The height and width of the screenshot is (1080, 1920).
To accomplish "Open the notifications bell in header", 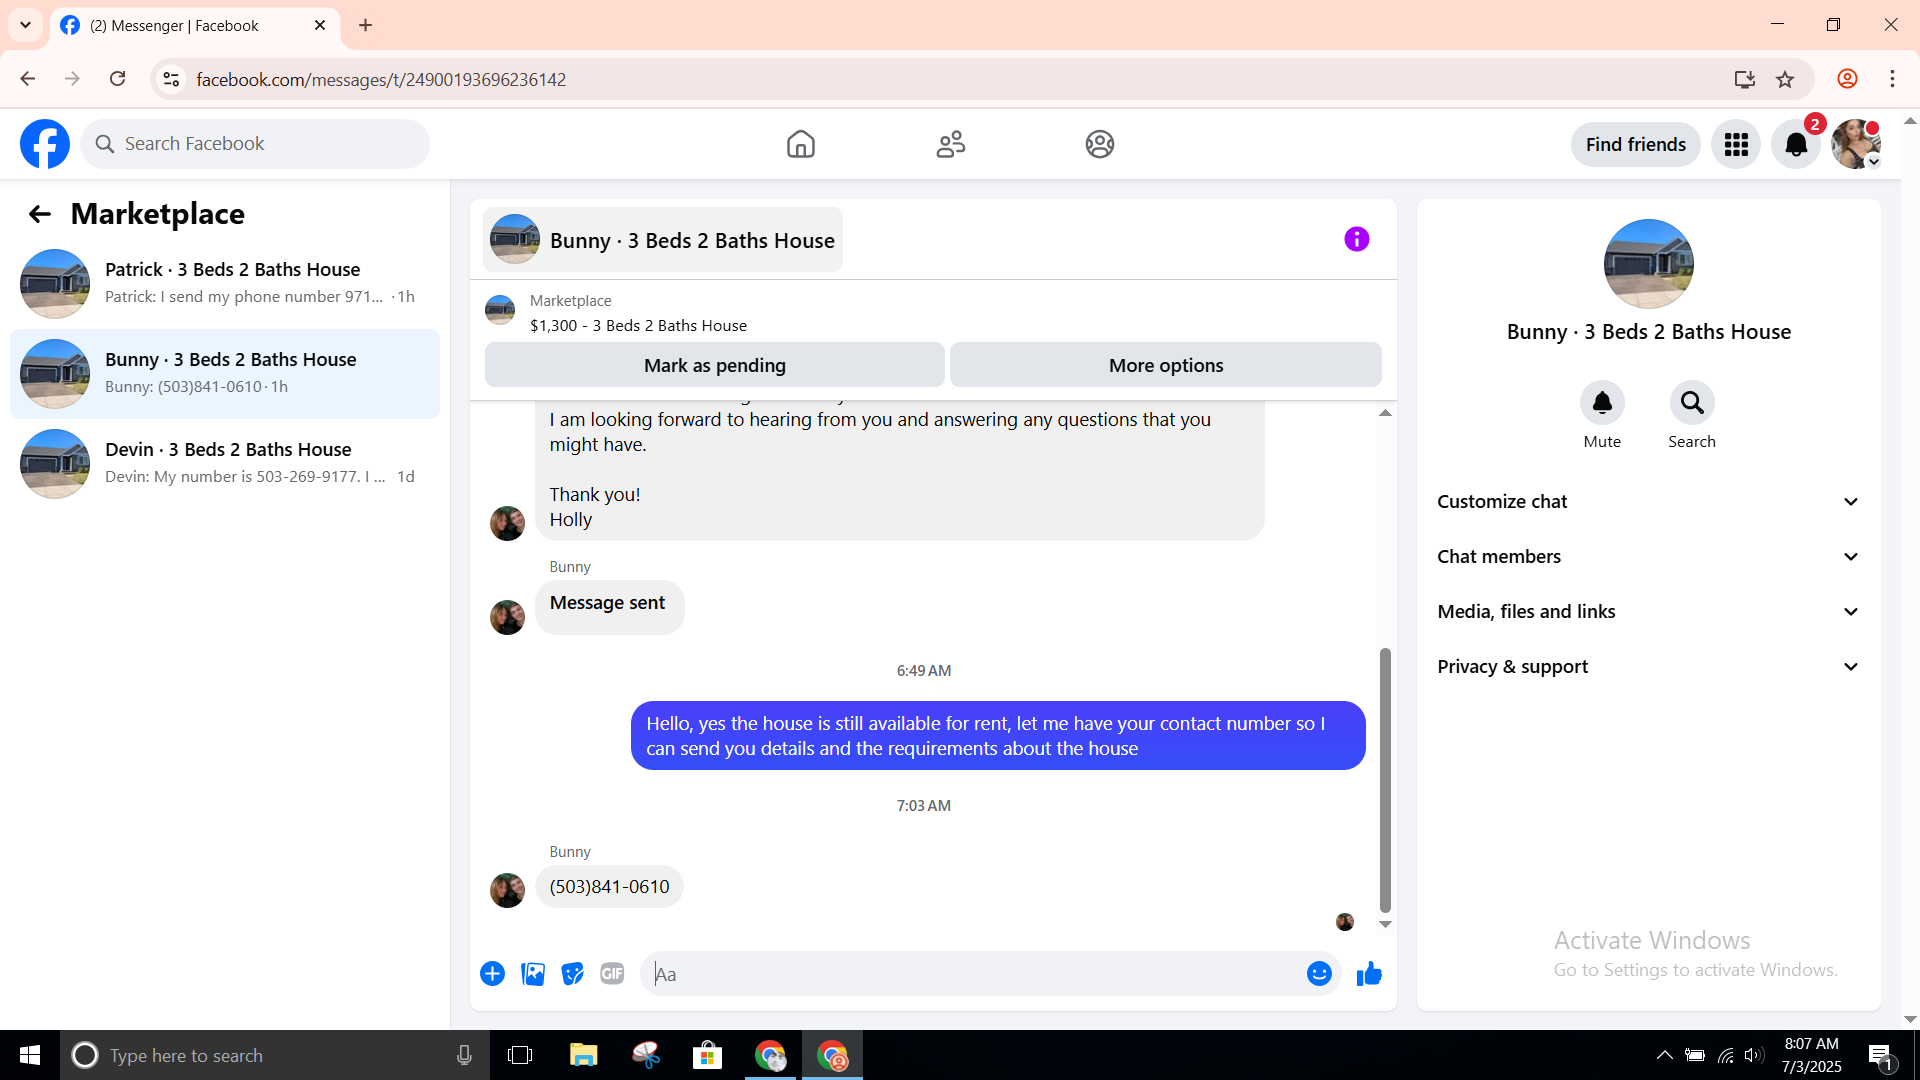I will (1796, 145).
